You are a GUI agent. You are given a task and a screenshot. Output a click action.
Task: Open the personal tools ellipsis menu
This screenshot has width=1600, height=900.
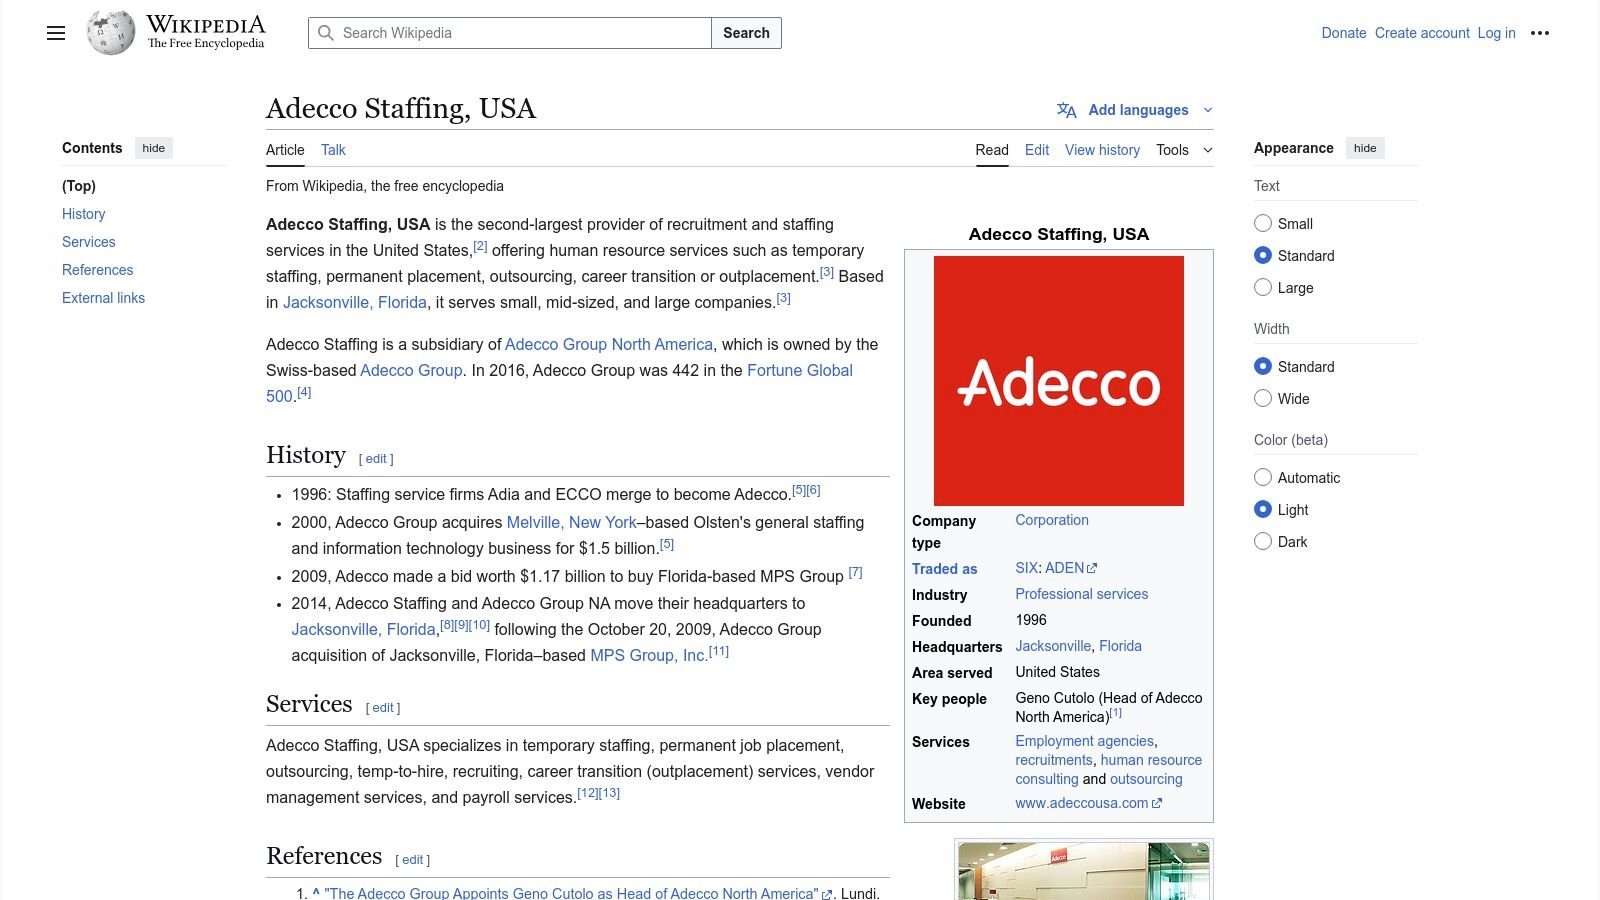pyautogui.click(x=1540, y=33)
